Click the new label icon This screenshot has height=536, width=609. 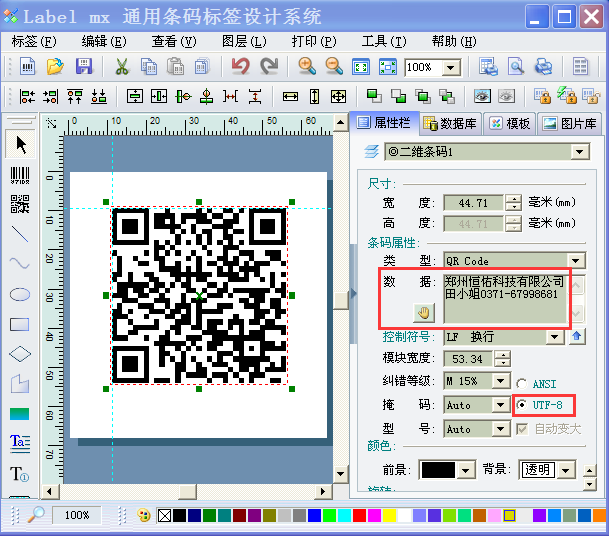point(27,66)
